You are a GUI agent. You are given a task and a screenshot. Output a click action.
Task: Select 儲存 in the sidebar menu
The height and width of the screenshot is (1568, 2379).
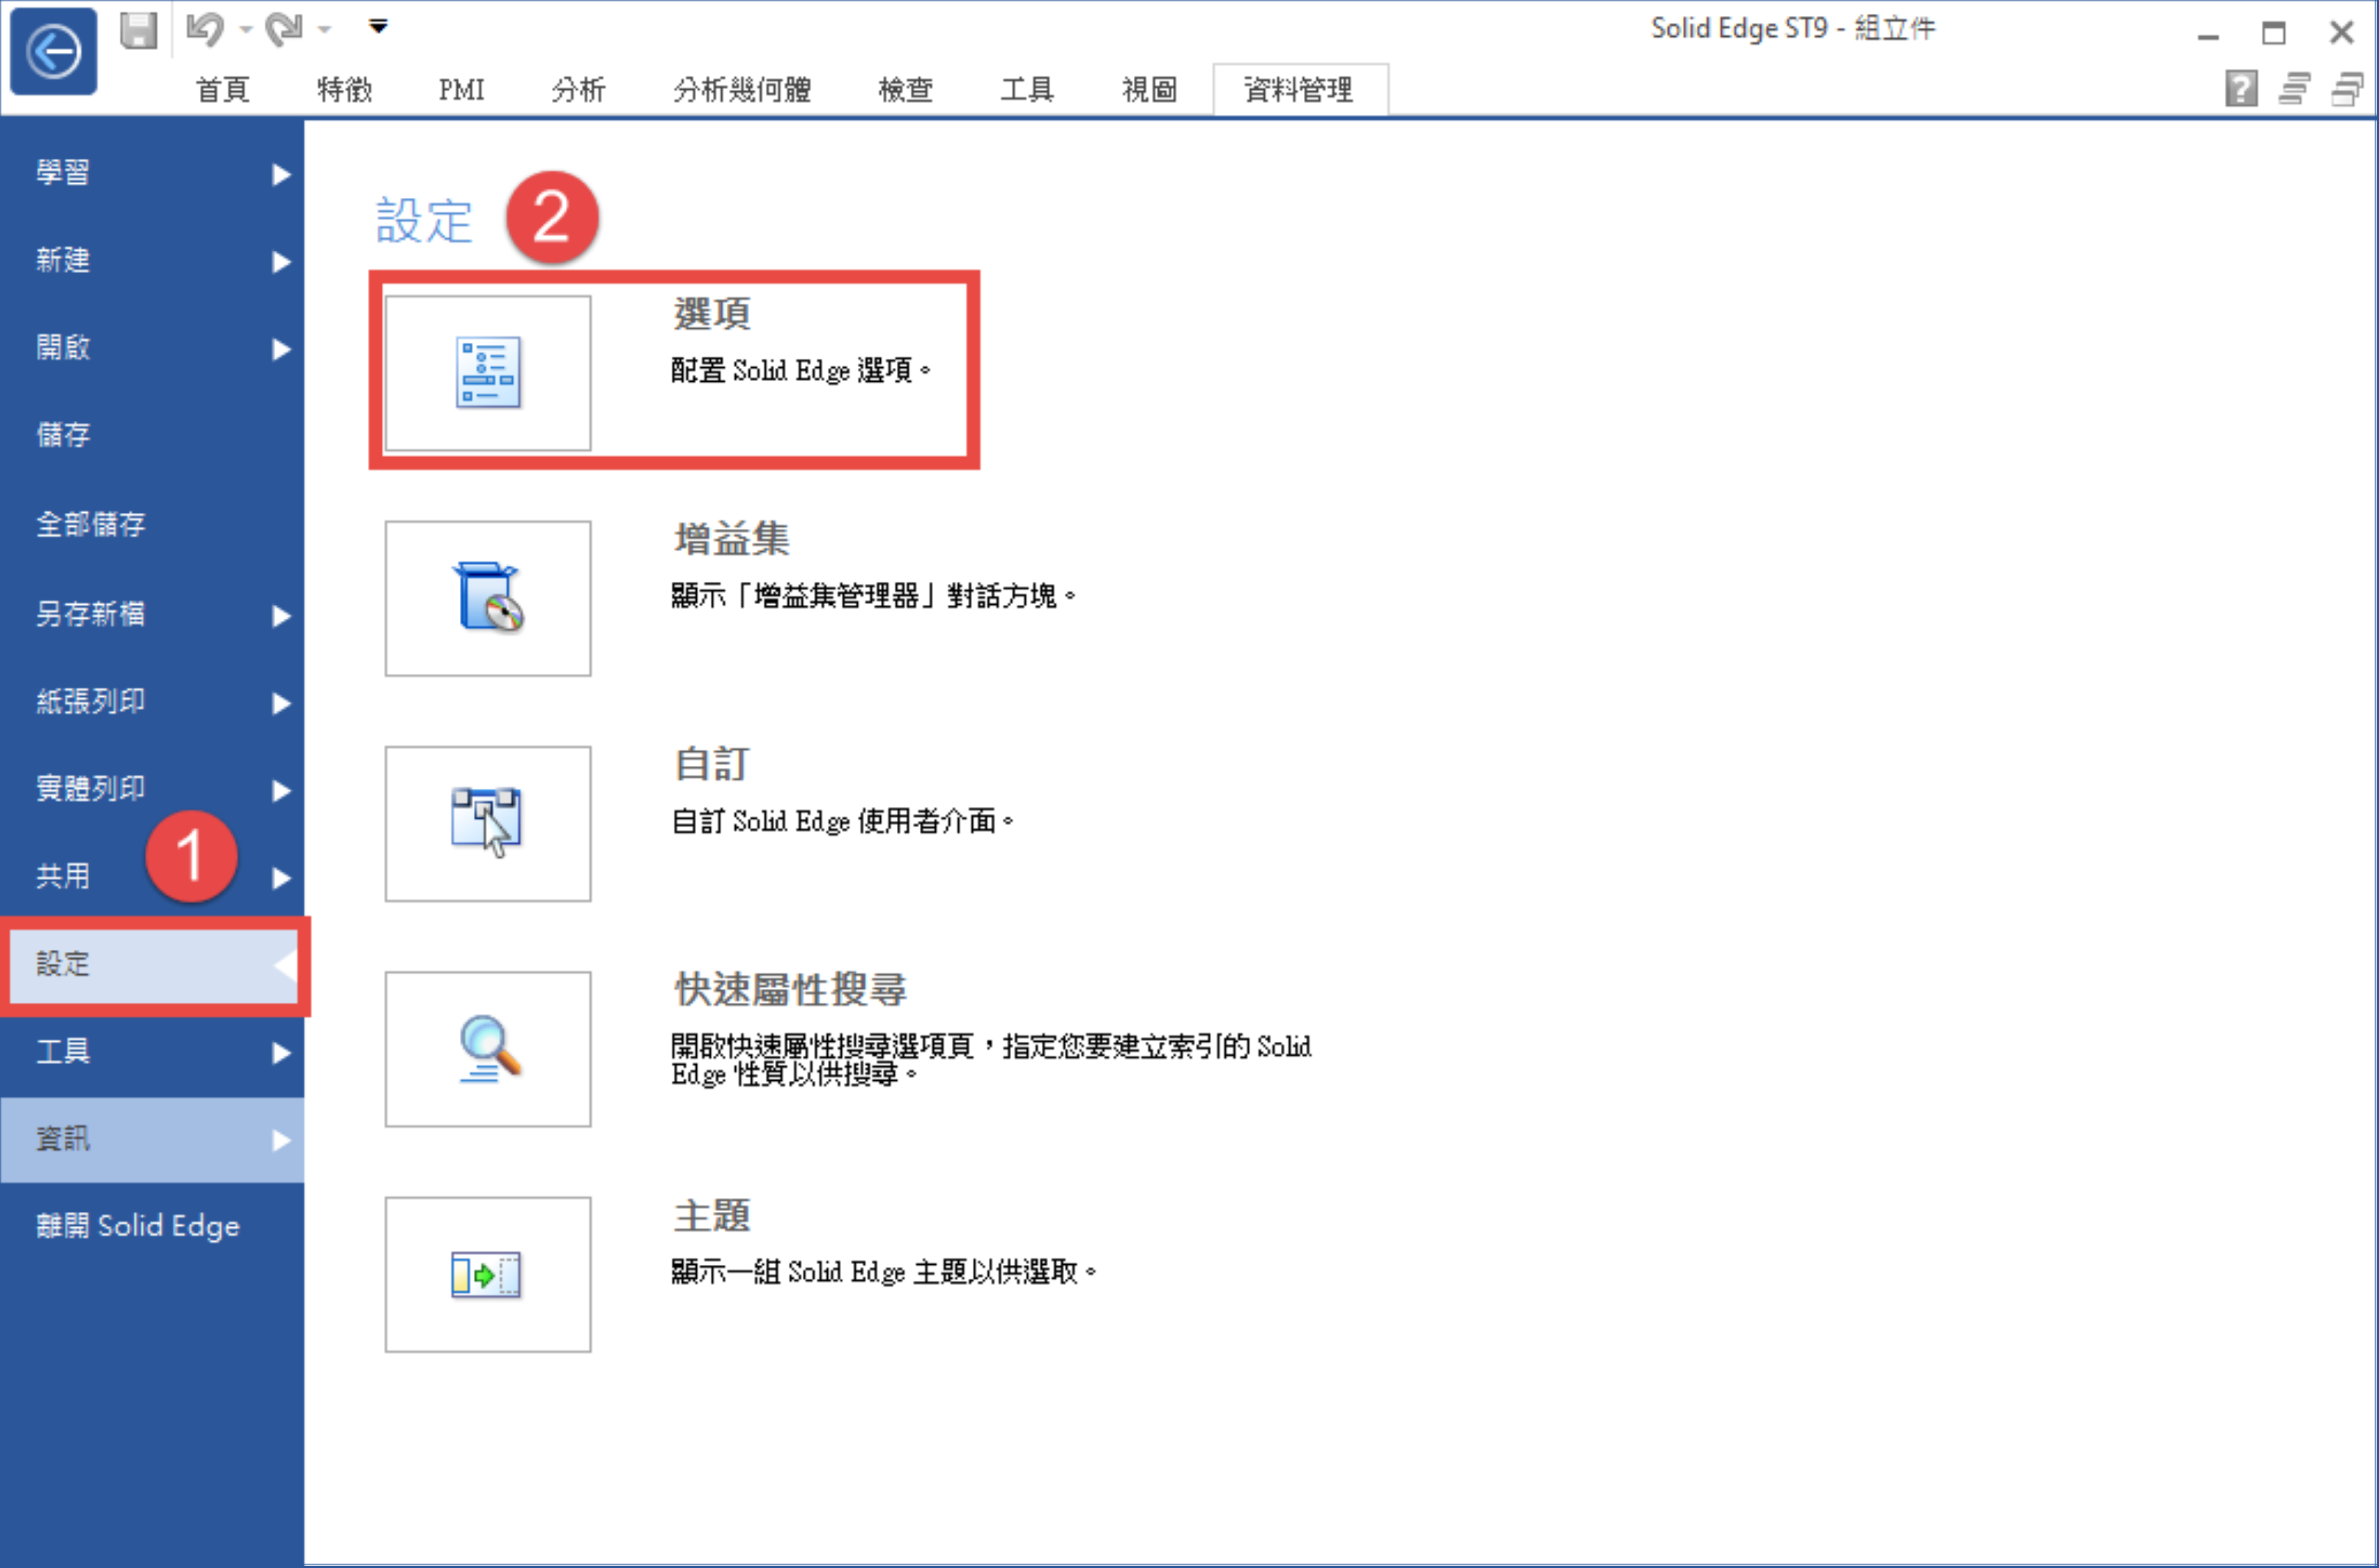152,435
